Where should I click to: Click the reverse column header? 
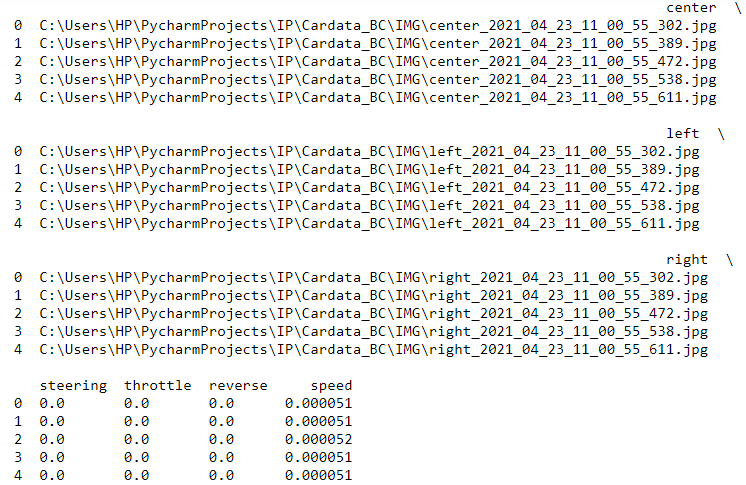click(238, 386)
